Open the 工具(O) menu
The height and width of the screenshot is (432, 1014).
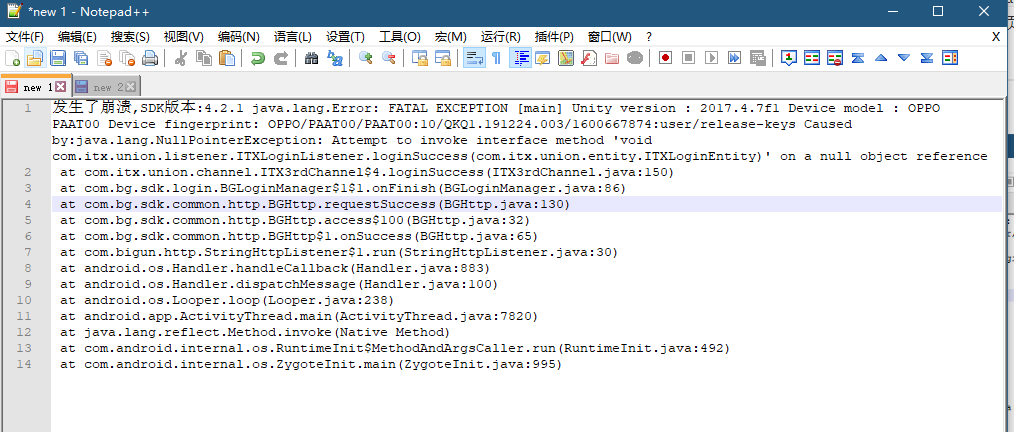point(399,37)
